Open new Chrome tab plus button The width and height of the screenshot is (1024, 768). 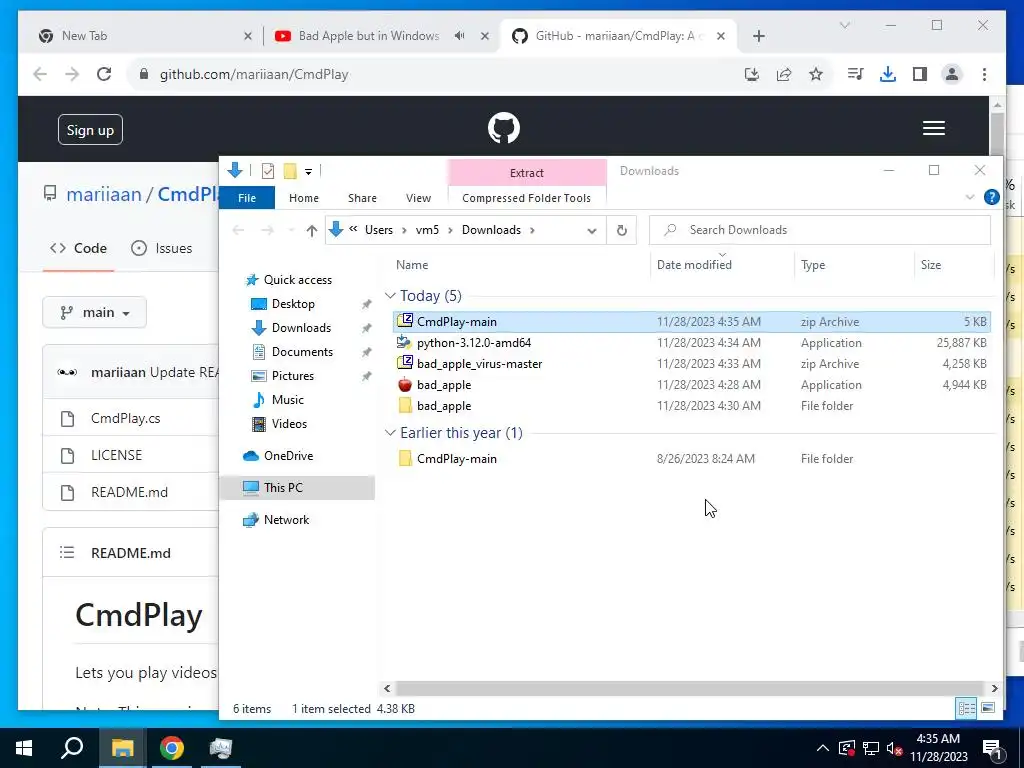click(x=758, y=36)
